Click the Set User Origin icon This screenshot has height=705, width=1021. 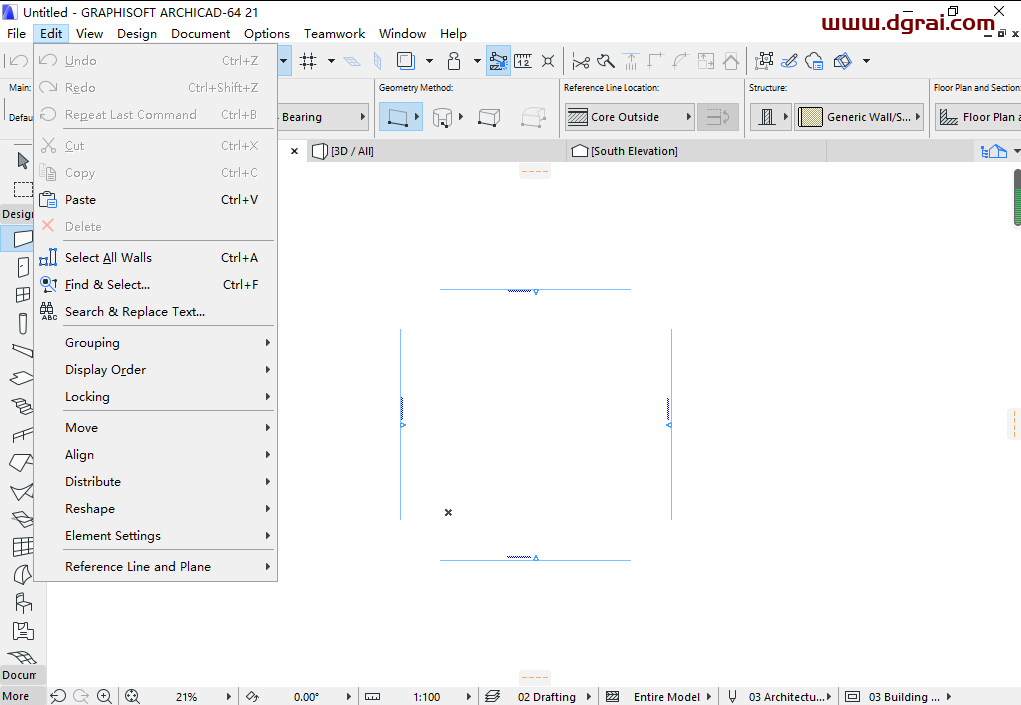coord(548,61)
